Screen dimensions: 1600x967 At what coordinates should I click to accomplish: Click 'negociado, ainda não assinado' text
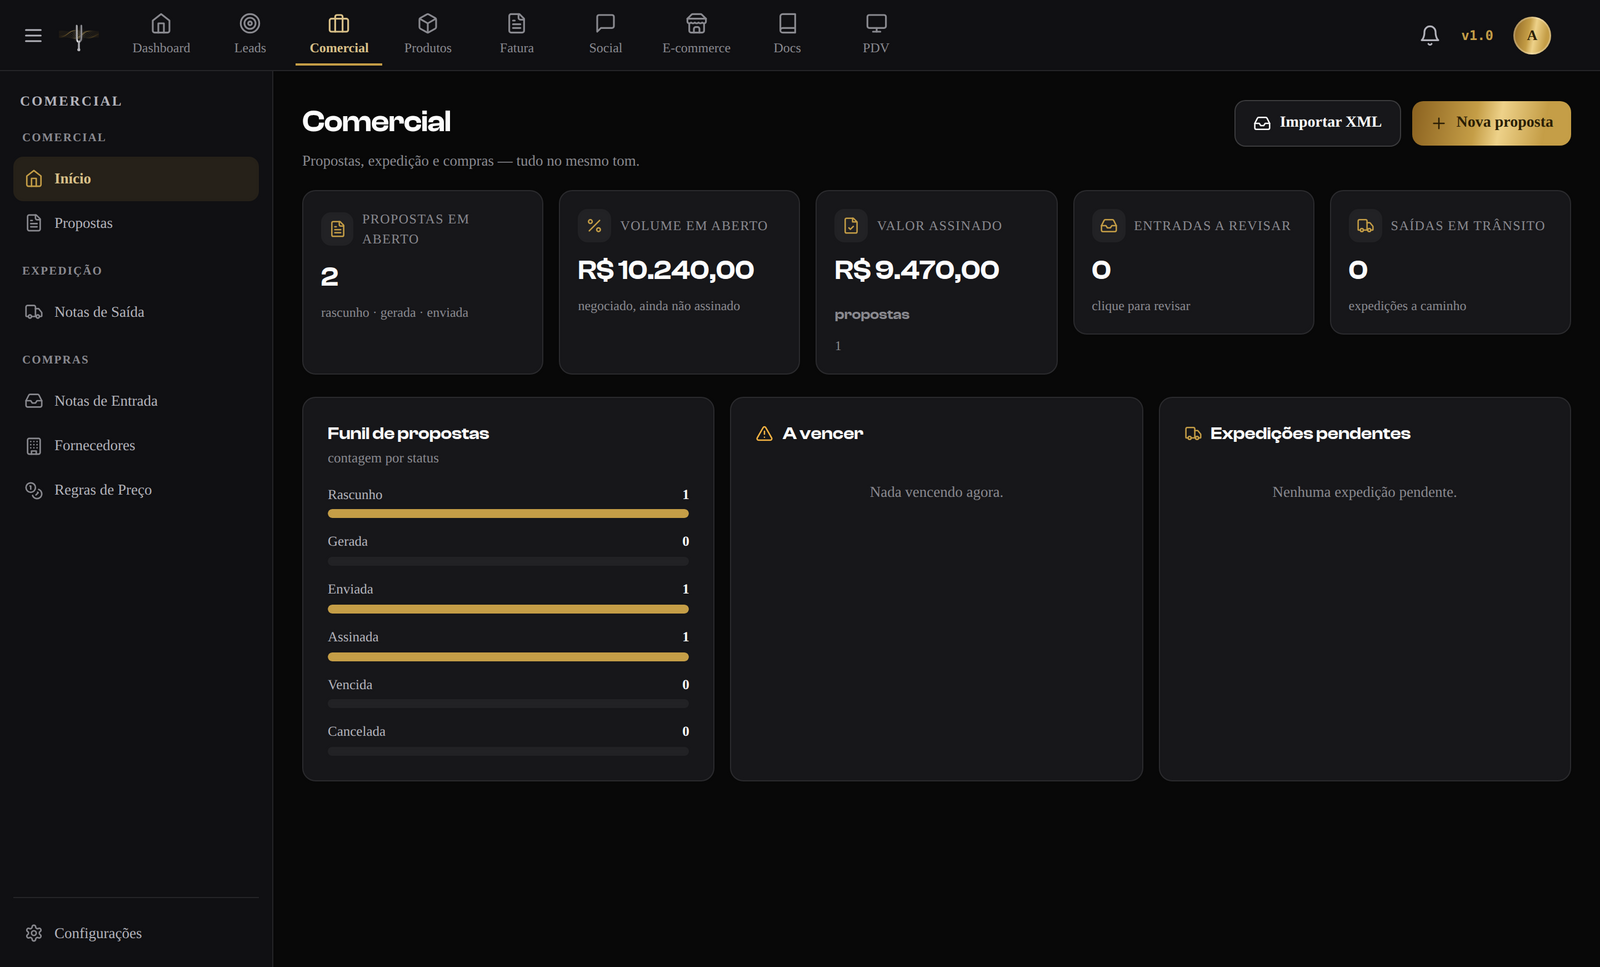[659, 306]
